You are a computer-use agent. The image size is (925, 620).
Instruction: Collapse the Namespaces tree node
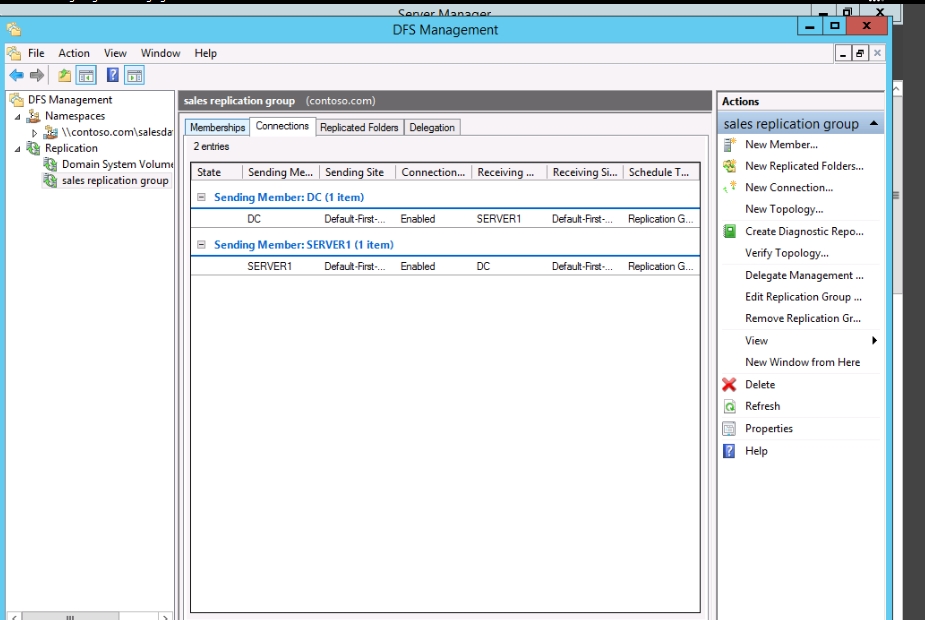(17, 116)
